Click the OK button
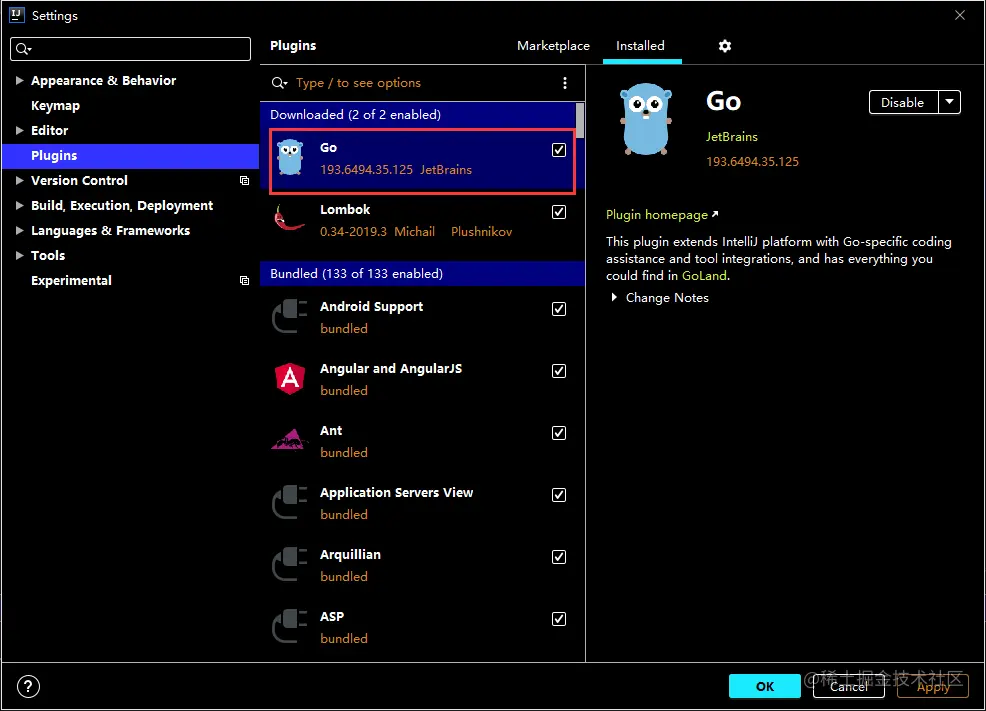986x711 pixels. click(765, 686)
